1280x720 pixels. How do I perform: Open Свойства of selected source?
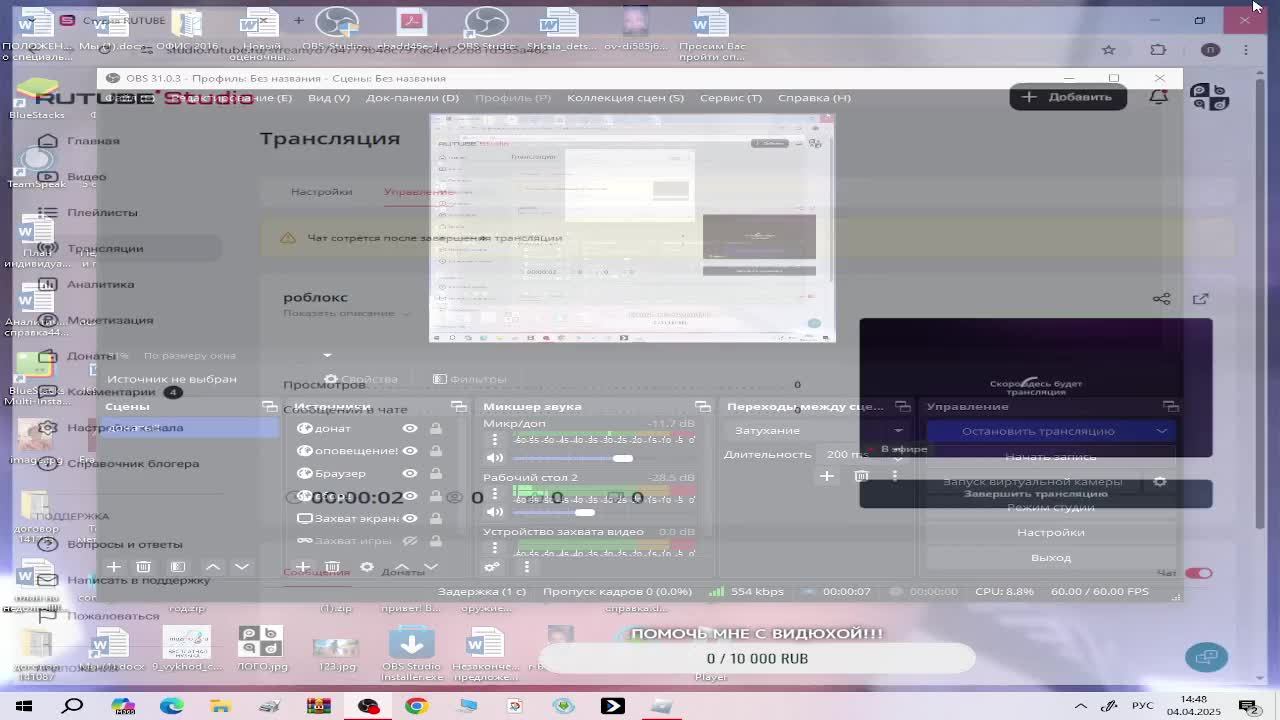coord(361,379)
